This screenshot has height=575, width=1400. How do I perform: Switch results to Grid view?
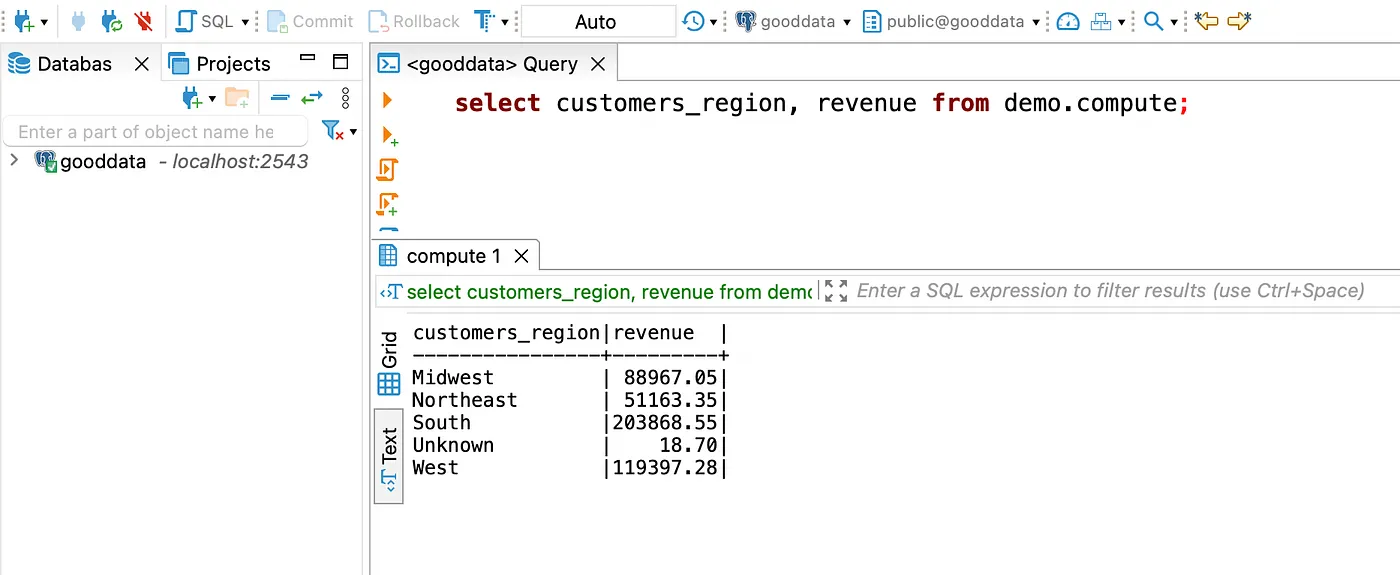point(389,364)
